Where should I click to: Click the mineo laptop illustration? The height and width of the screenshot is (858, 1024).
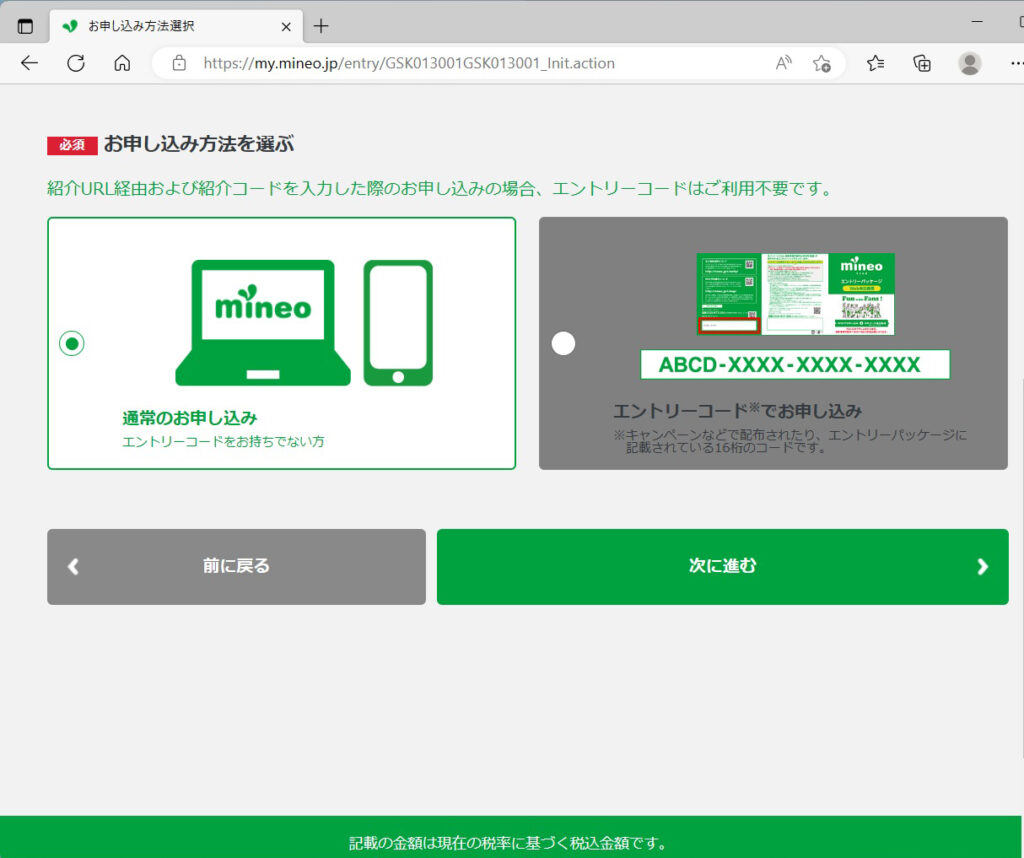point(263,323)
